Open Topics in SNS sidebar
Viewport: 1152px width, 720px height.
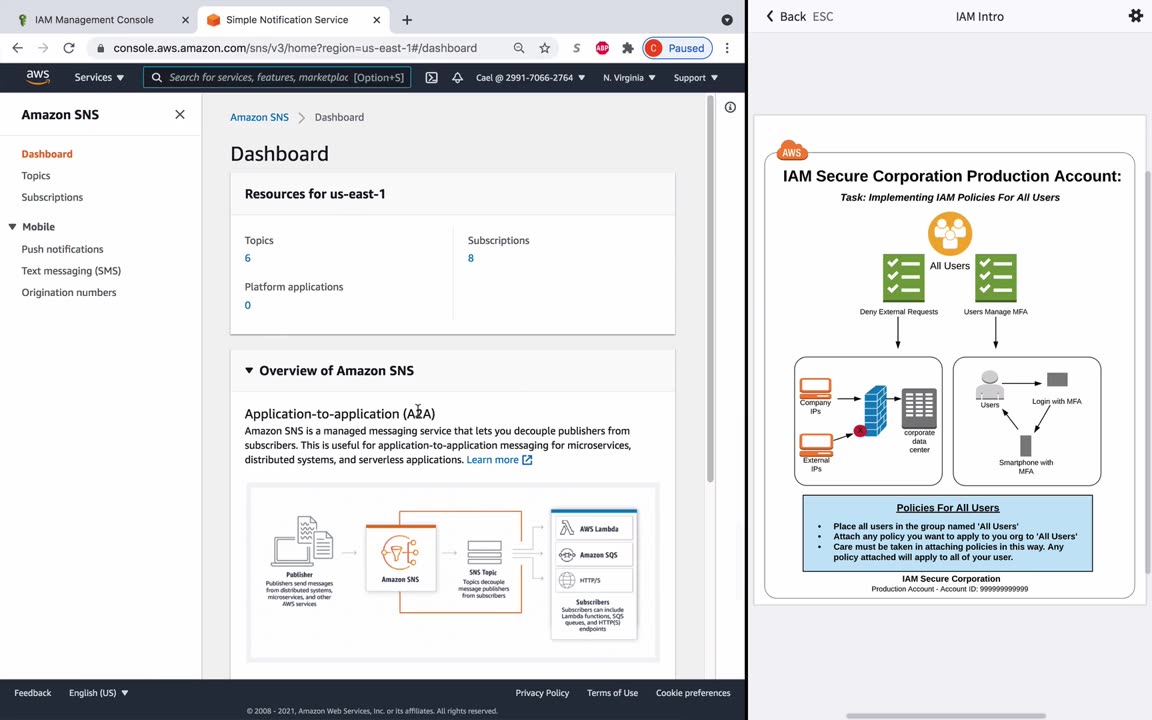tap(36, 176)
